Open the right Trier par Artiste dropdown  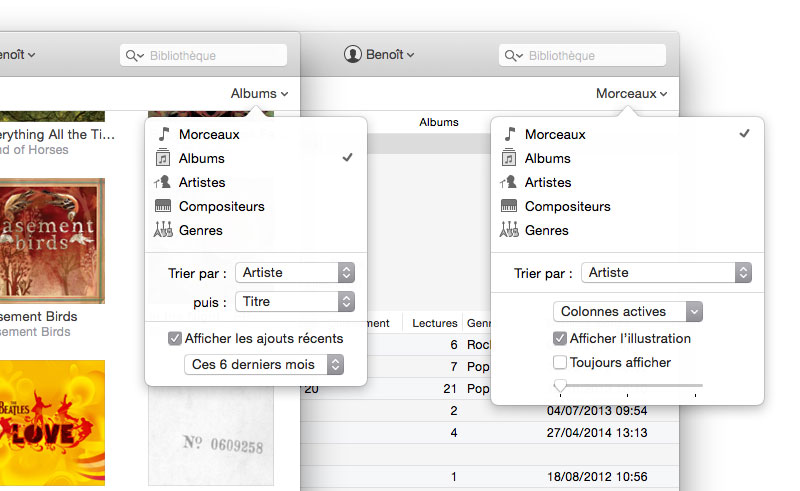[666, 273]
